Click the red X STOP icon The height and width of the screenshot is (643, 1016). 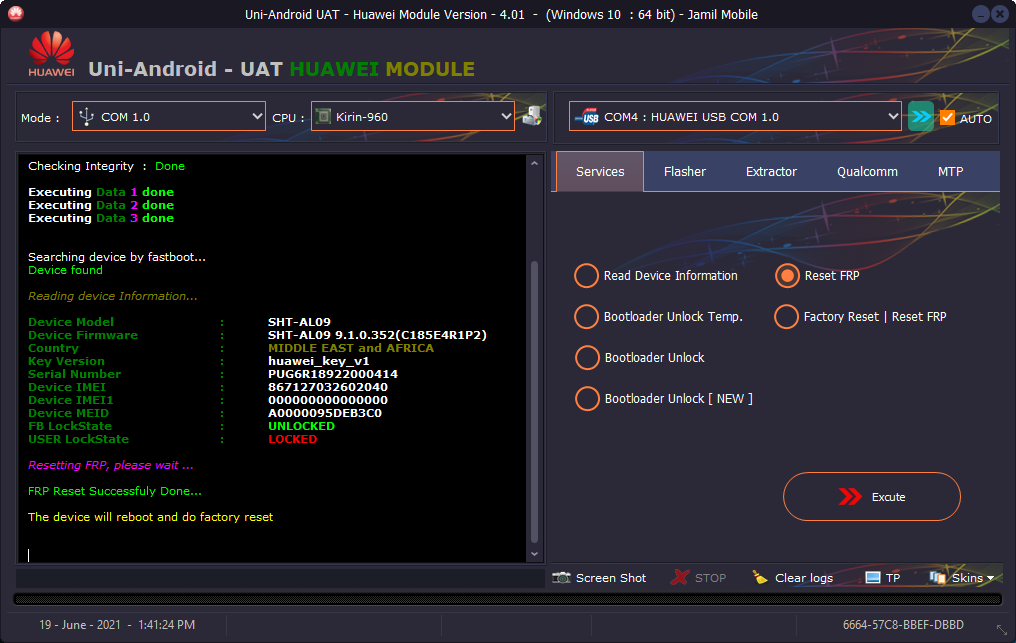tap(679, 578)
